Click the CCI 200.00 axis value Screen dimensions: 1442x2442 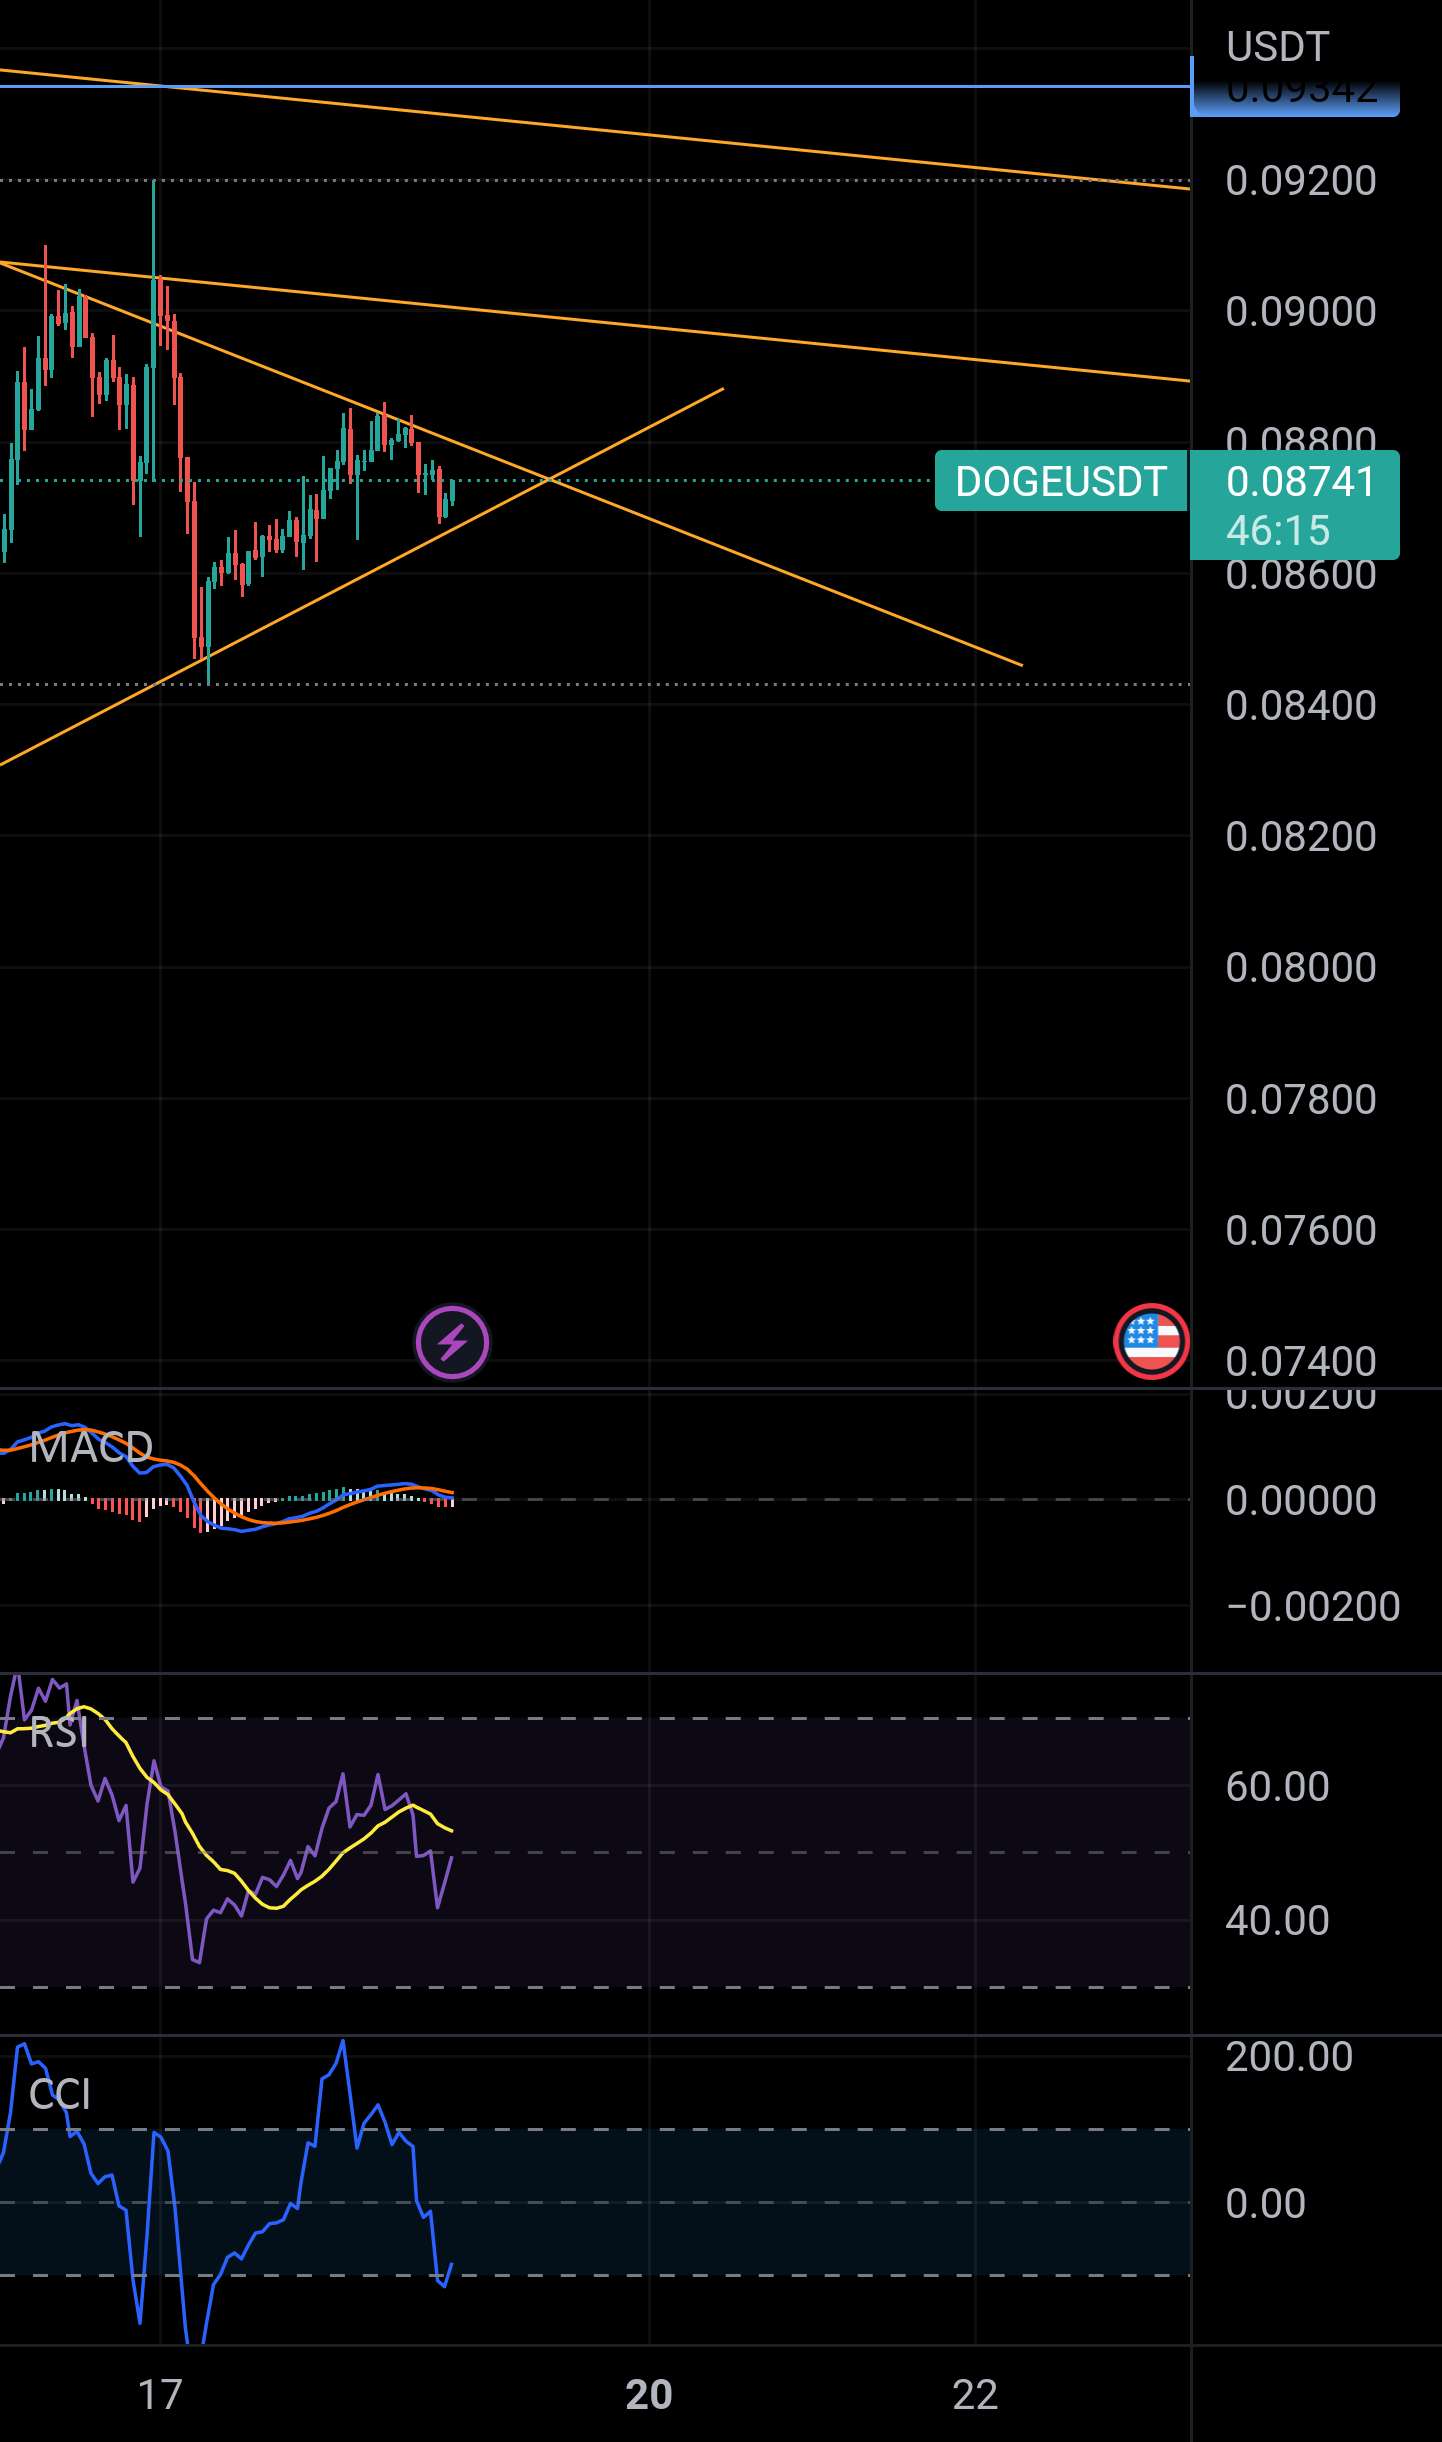[1289, 2057]
